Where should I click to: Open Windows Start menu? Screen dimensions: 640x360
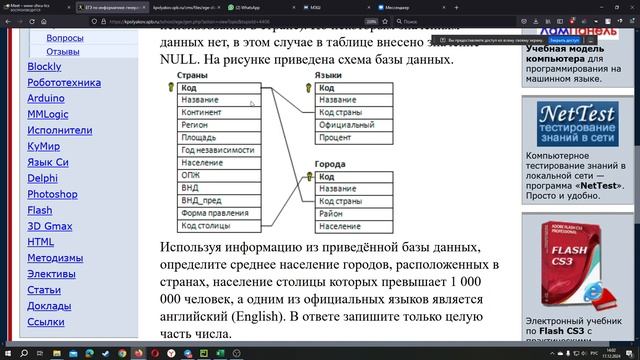pyautogui.click(x=8, y=353)
